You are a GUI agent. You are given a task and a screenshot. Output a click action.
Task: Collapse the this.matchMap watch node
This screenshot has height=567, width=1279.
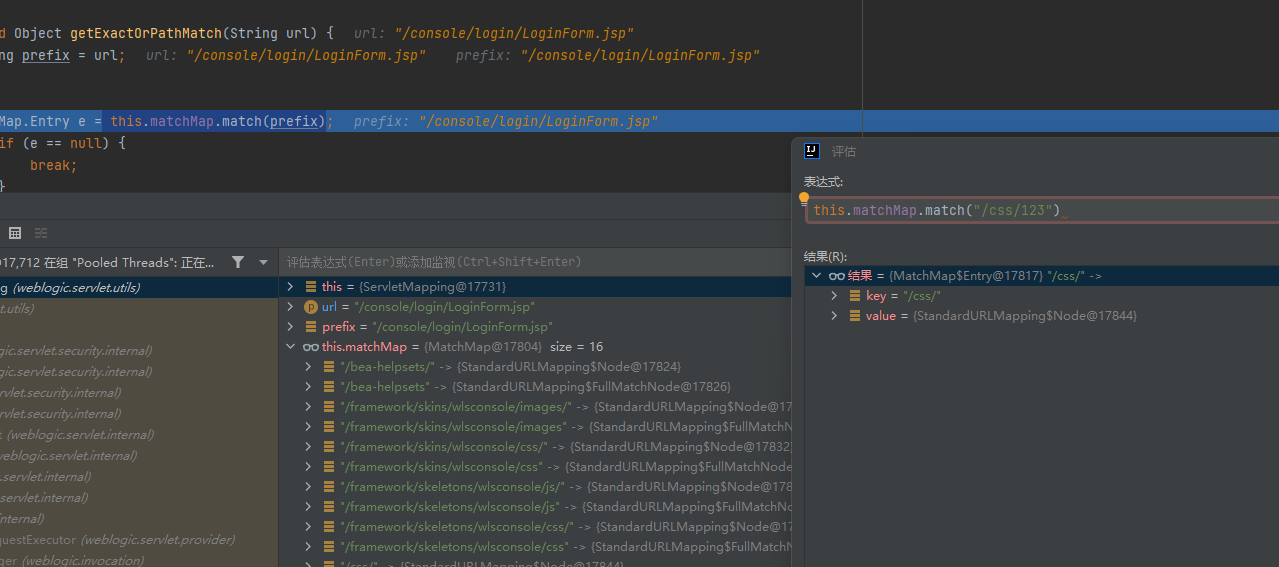[x=291, y=347]
